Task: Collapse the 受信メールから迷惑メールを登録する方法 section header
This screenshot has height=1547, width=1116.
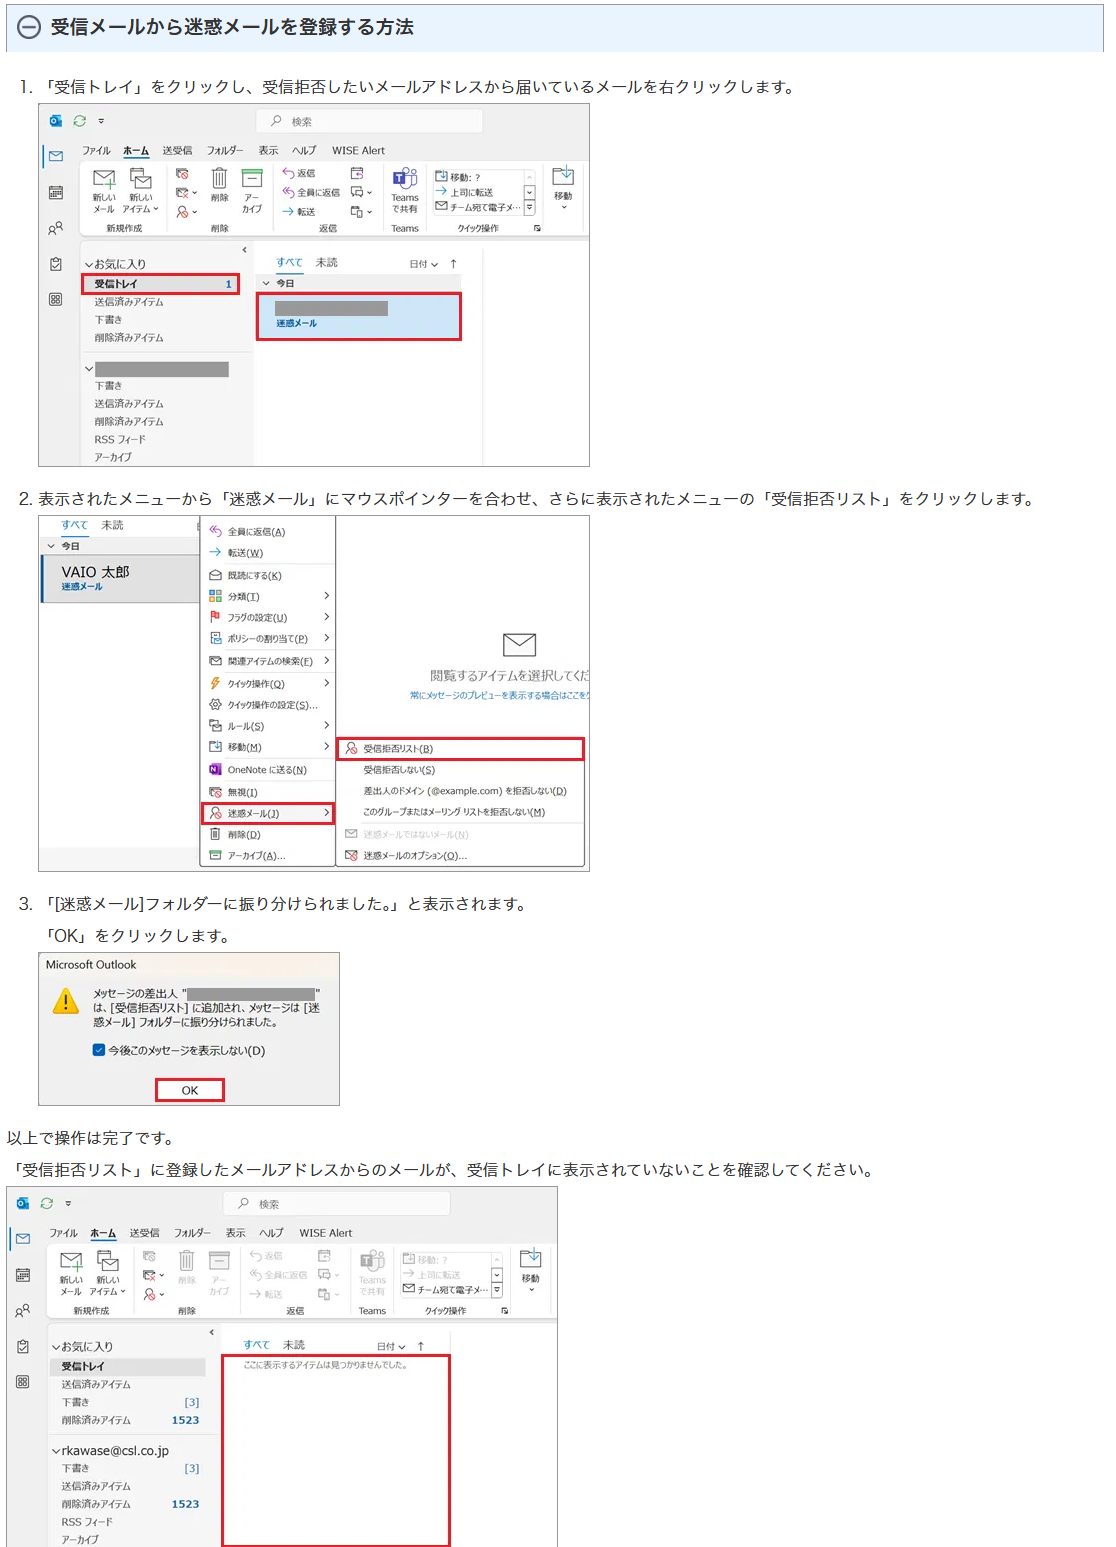Action: coord(29,27)
